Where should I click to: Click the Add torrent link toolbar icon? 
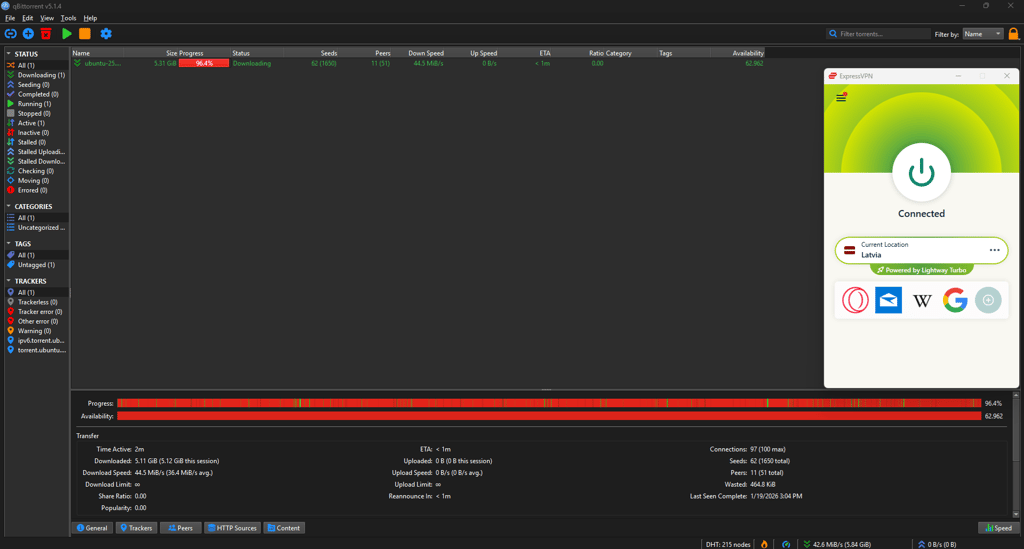[10, 33]
